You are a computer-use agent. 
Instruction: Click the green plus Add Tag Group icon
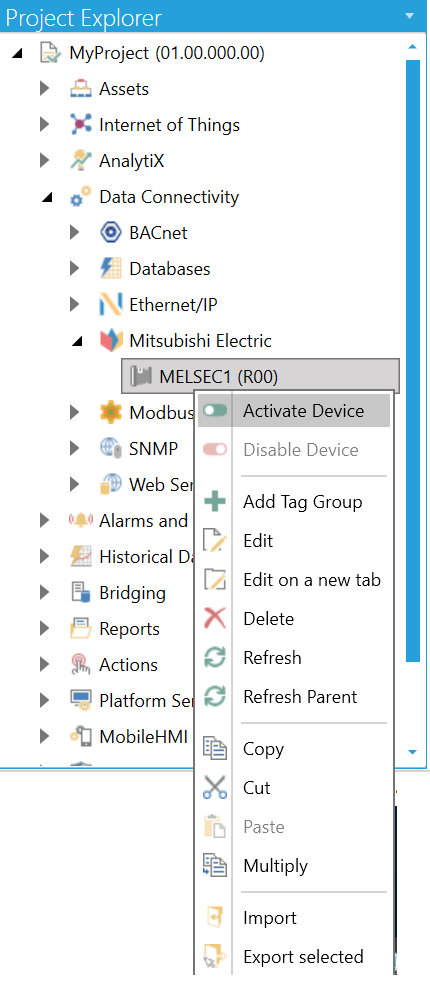[215, 502]
